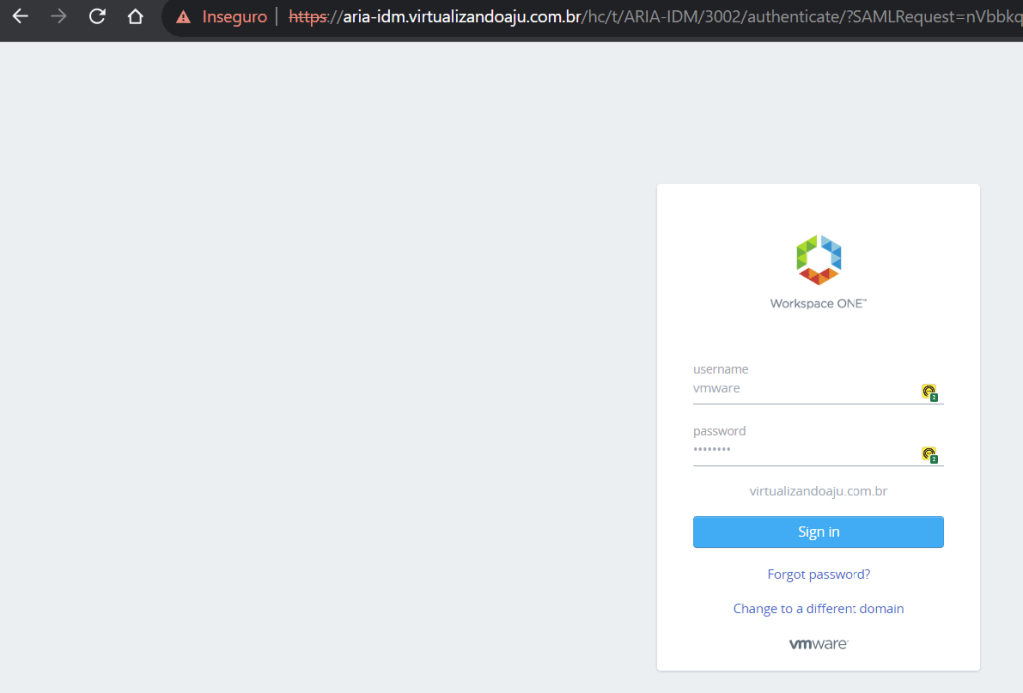Screen dimensions: 1023x693
Task: Reload the current page
Action: tap(97, 17)
